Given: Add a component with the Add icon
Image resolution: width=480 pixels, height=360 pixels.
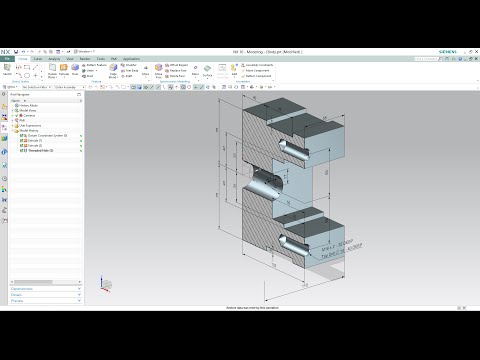Looking at the screenshot, I should [x=234, y=70].
